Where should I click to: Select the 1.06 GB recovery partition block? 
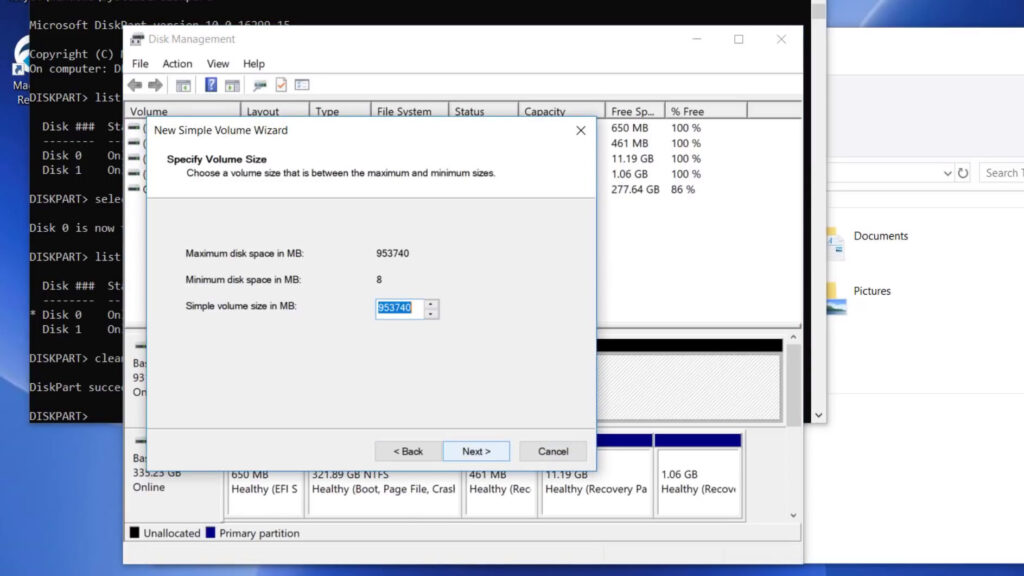[698, 476]
